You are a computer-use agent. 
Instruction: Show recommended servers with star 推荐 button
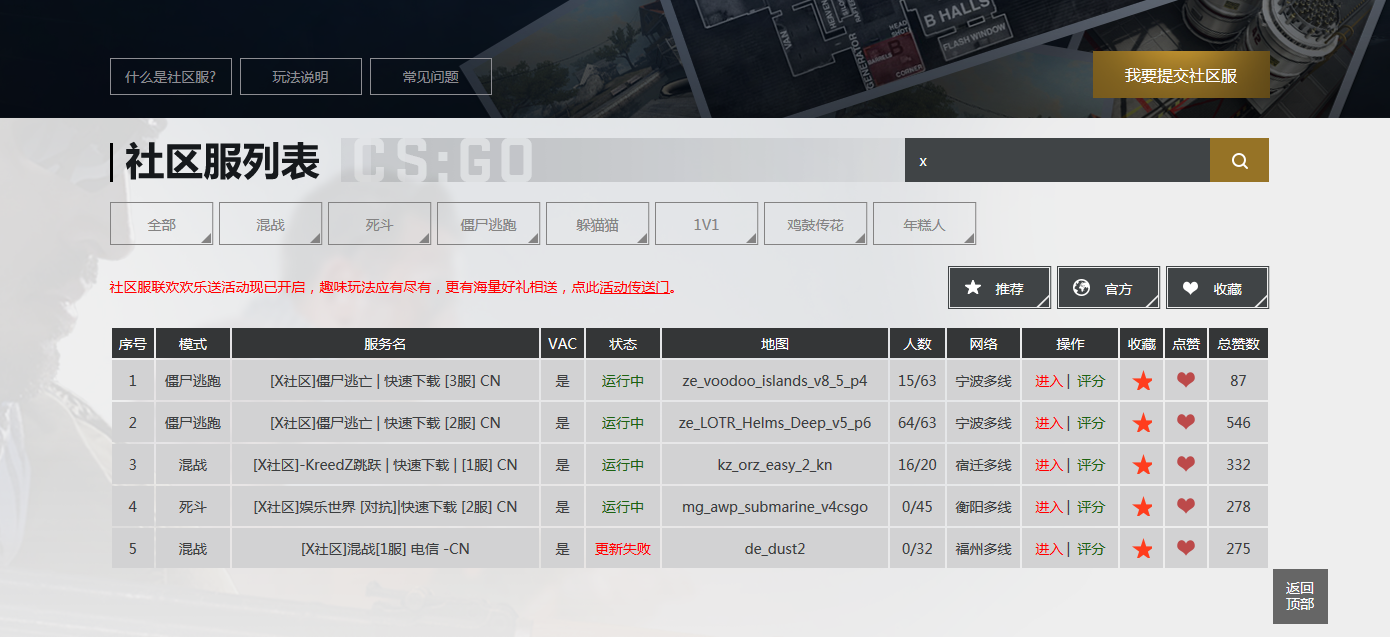coord(999,288)
